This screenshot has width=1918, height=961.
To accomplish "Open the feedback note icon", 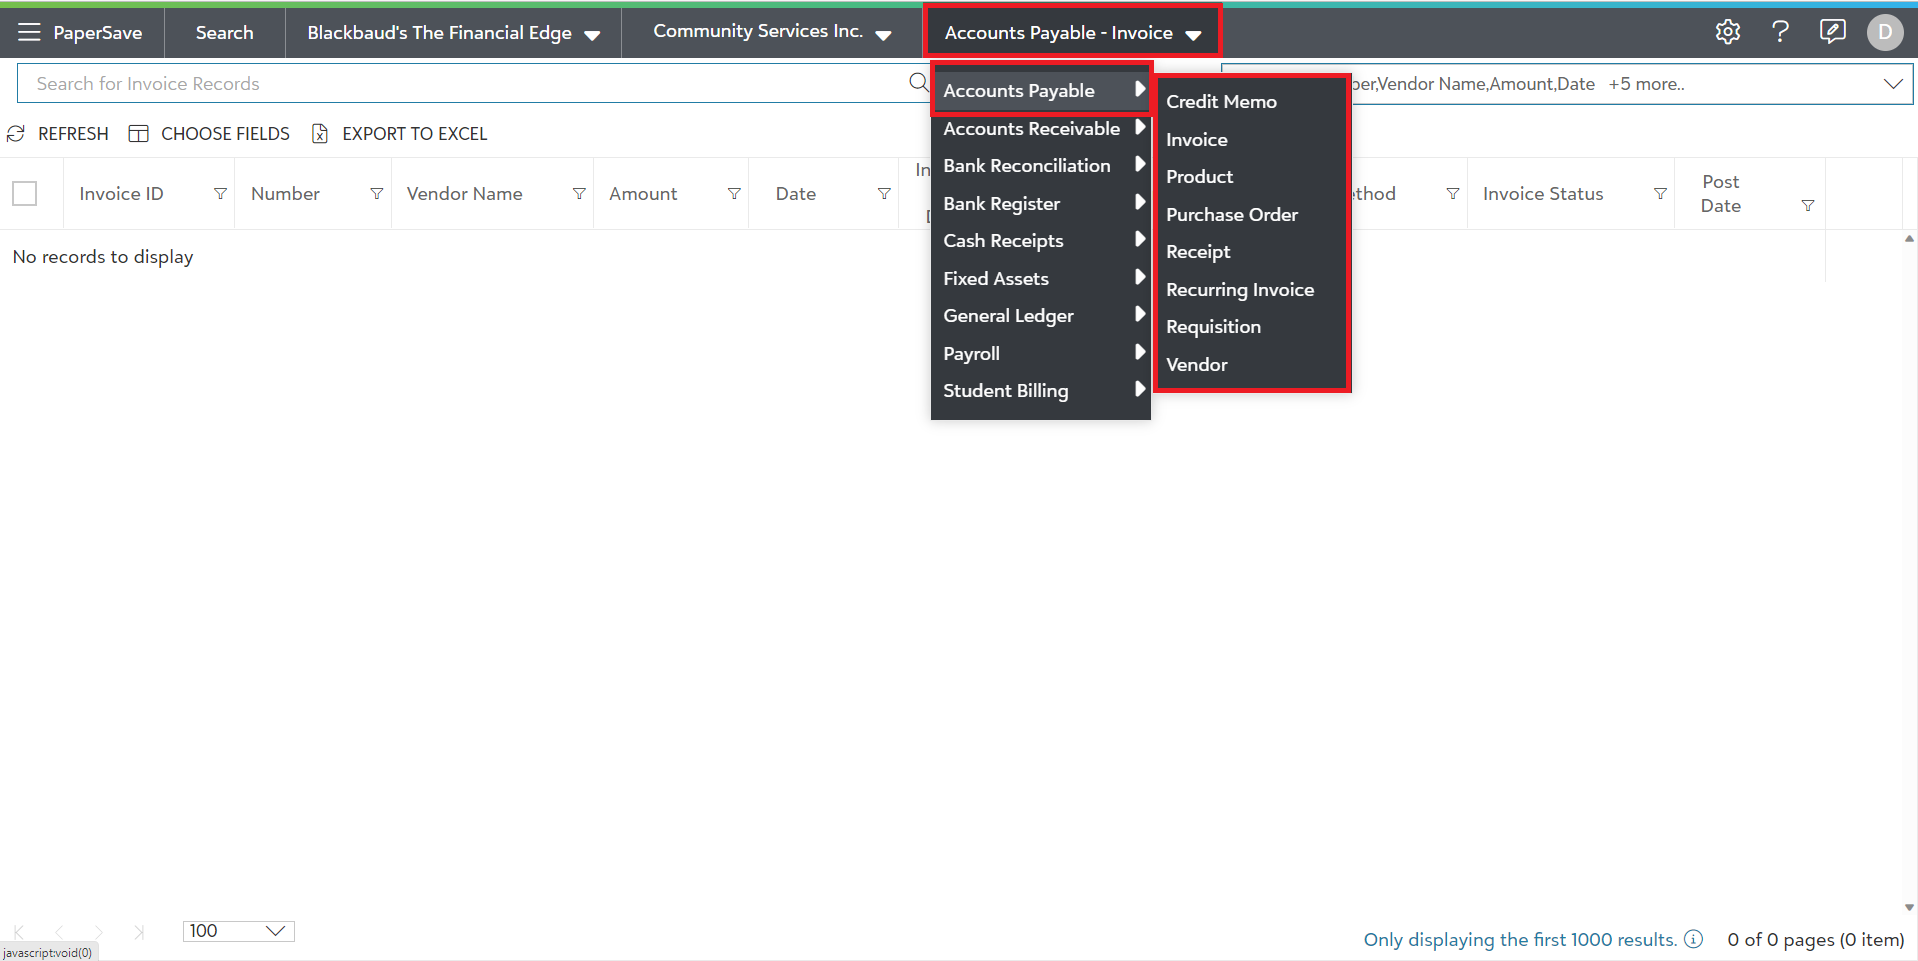I will (x=1832, y=32).
